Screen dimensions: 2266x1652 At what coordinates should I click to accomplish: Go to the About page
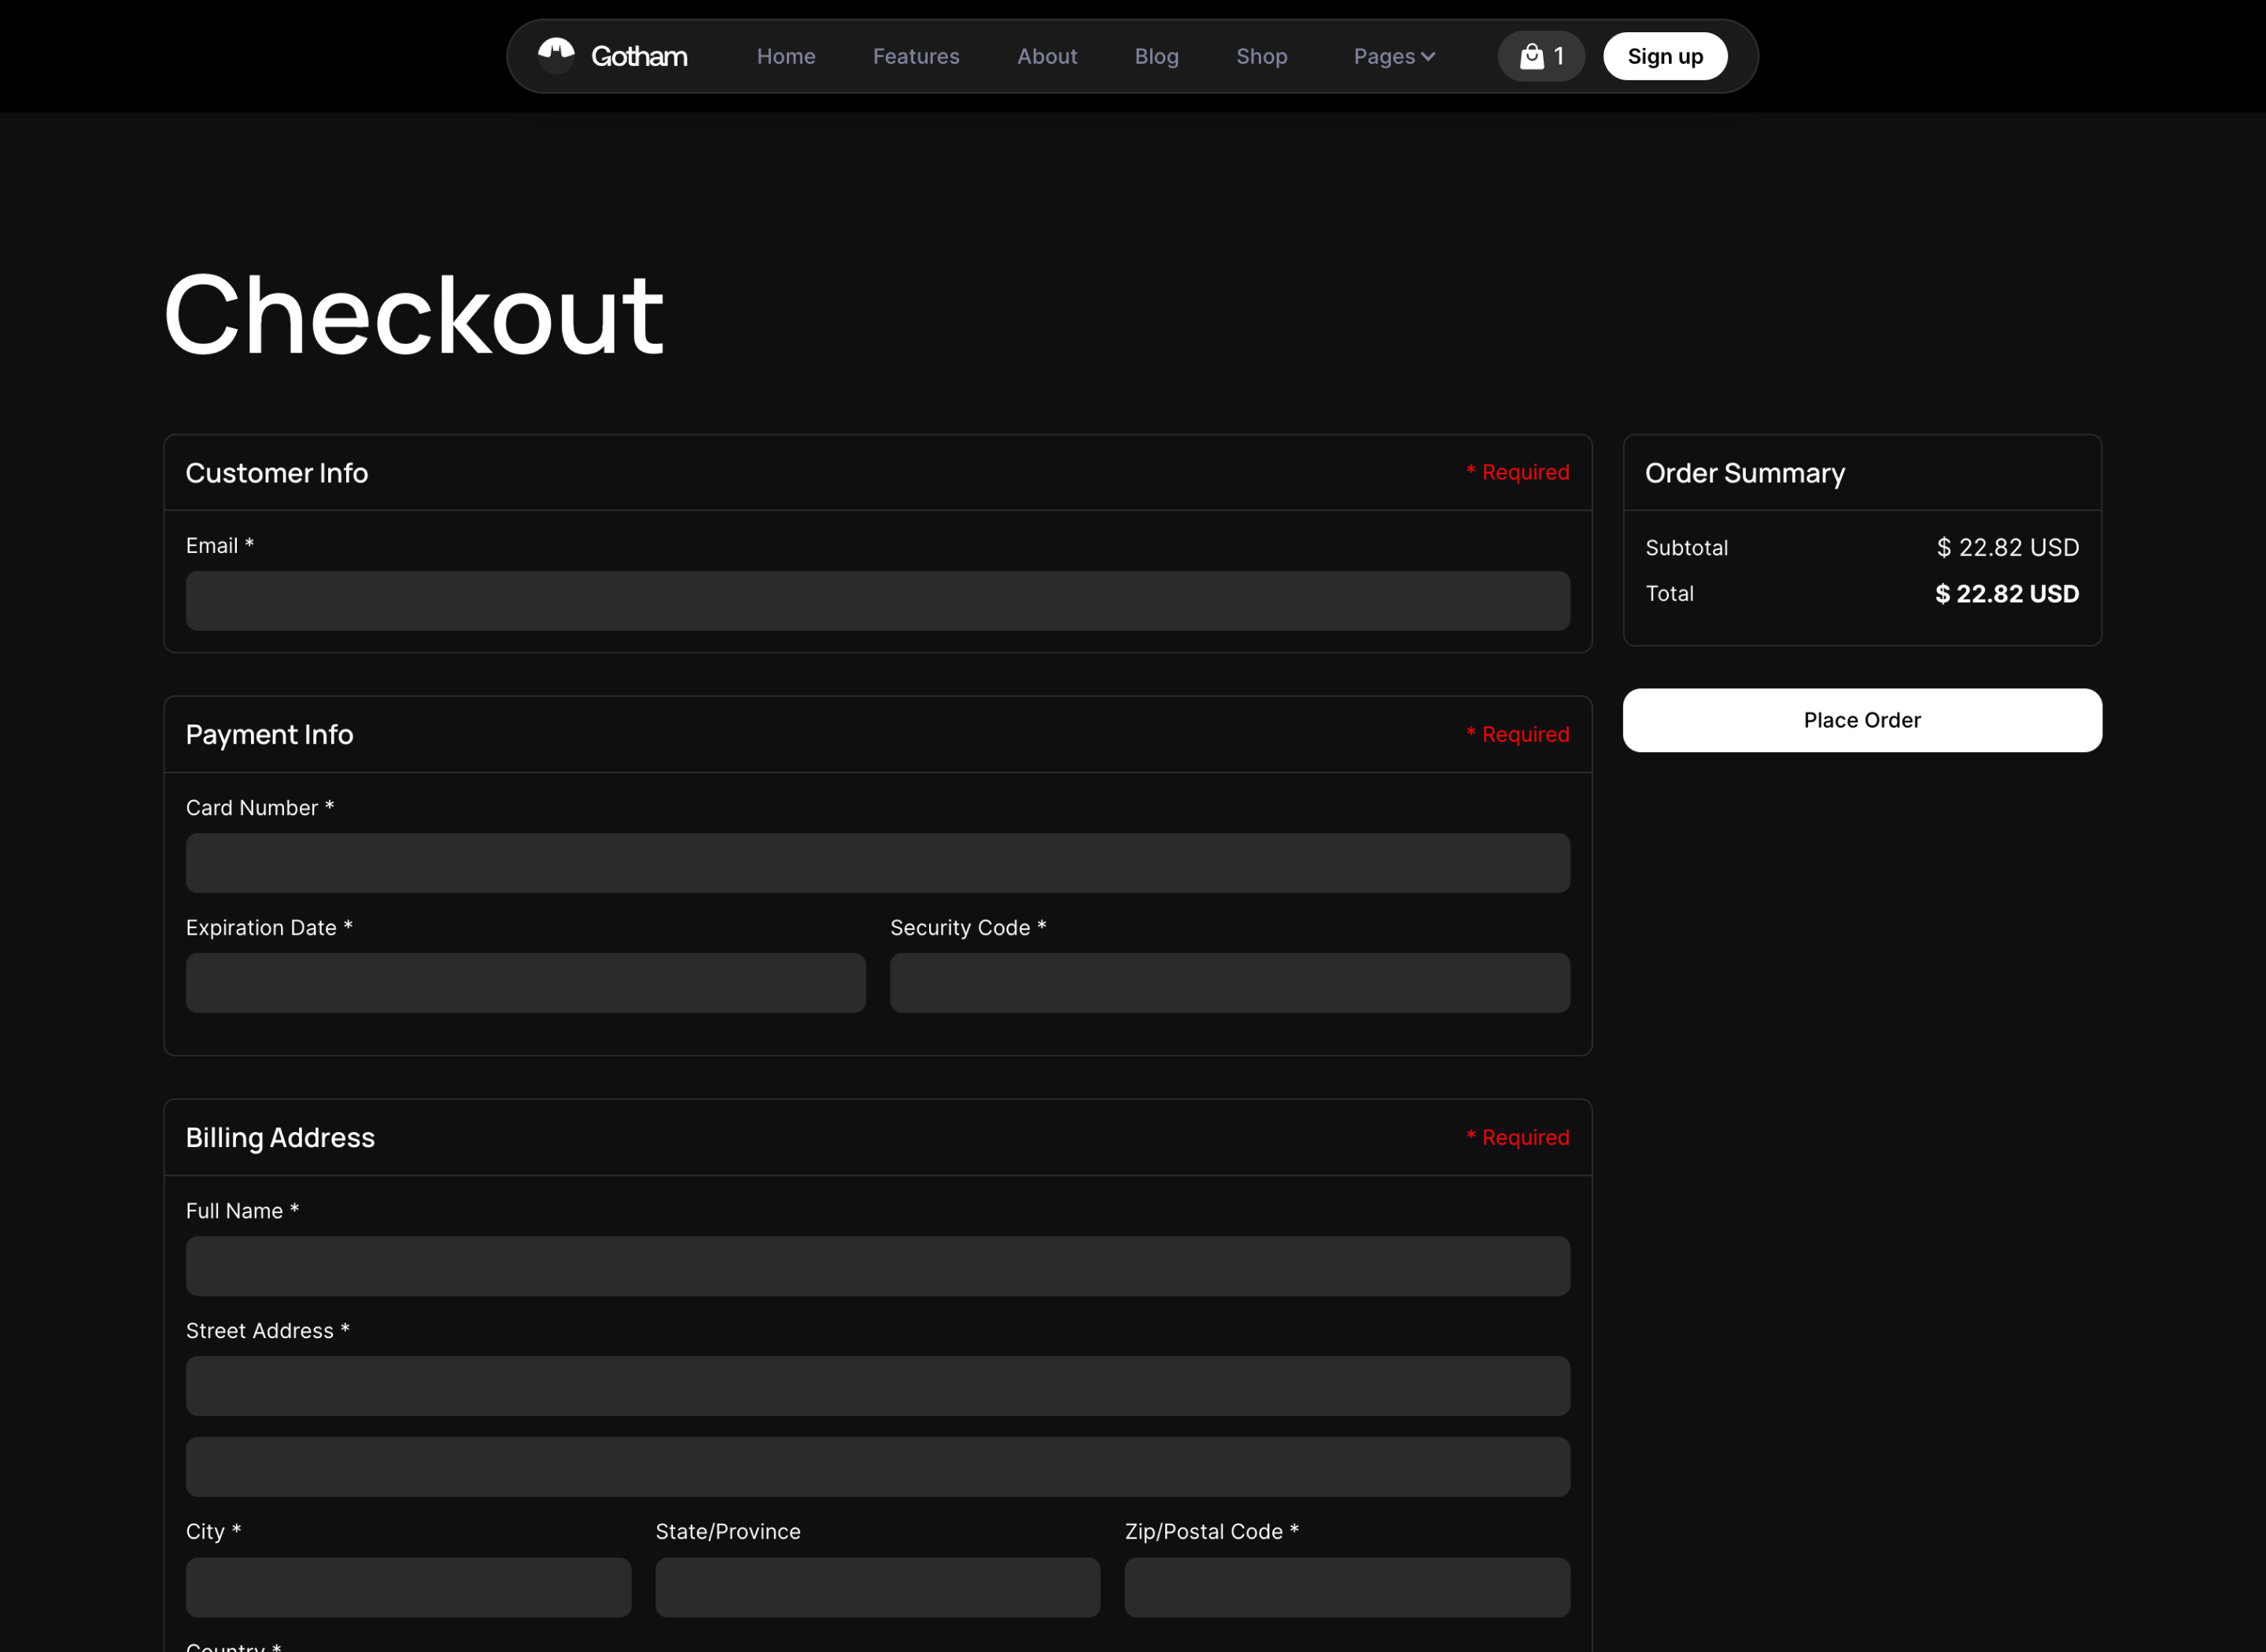tap(1047, 56)
